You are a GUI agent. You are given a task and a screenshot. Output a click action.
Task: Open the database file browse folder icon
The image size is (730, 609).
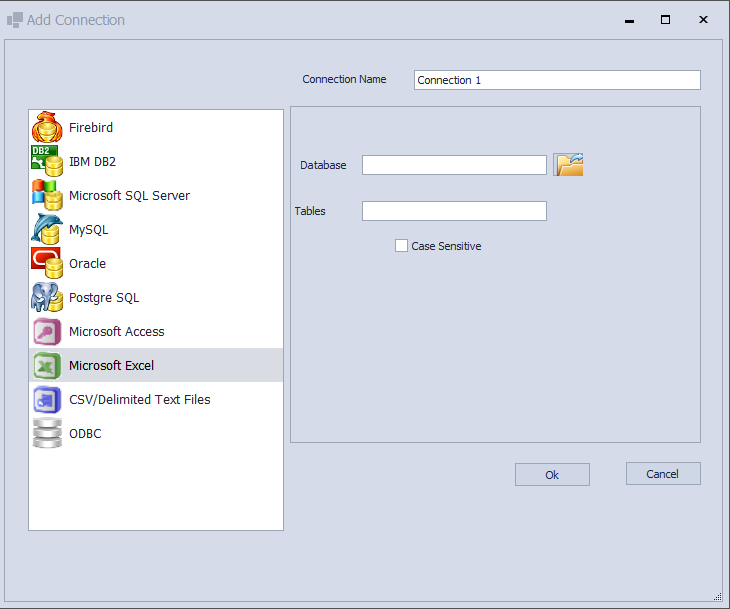[568, 165]
